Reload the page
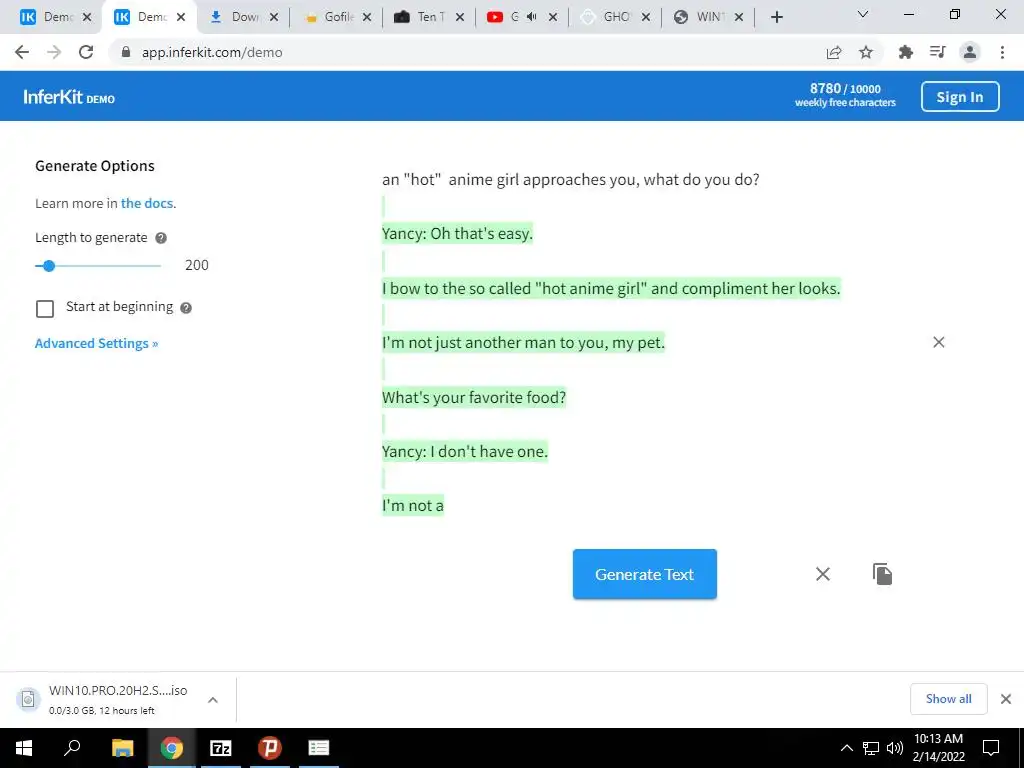The image size is (1024, 768). pyautogui.click(x=86, y=52)
